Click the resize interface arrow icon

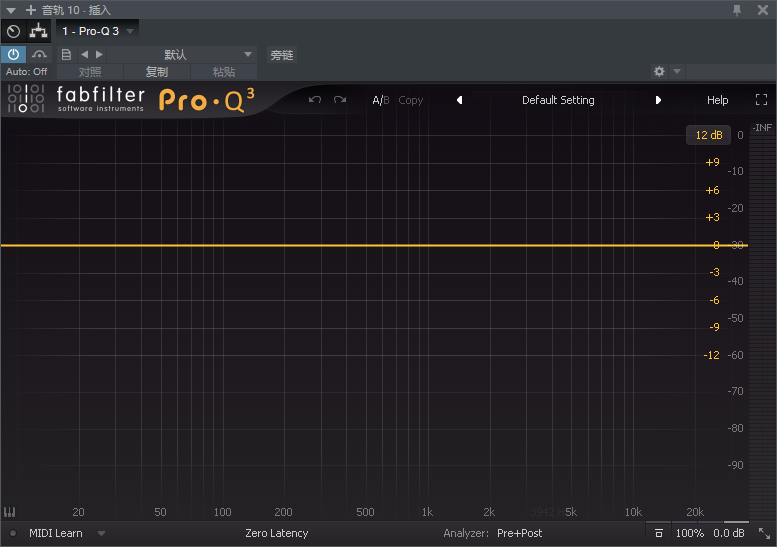[x=765, y=534]
